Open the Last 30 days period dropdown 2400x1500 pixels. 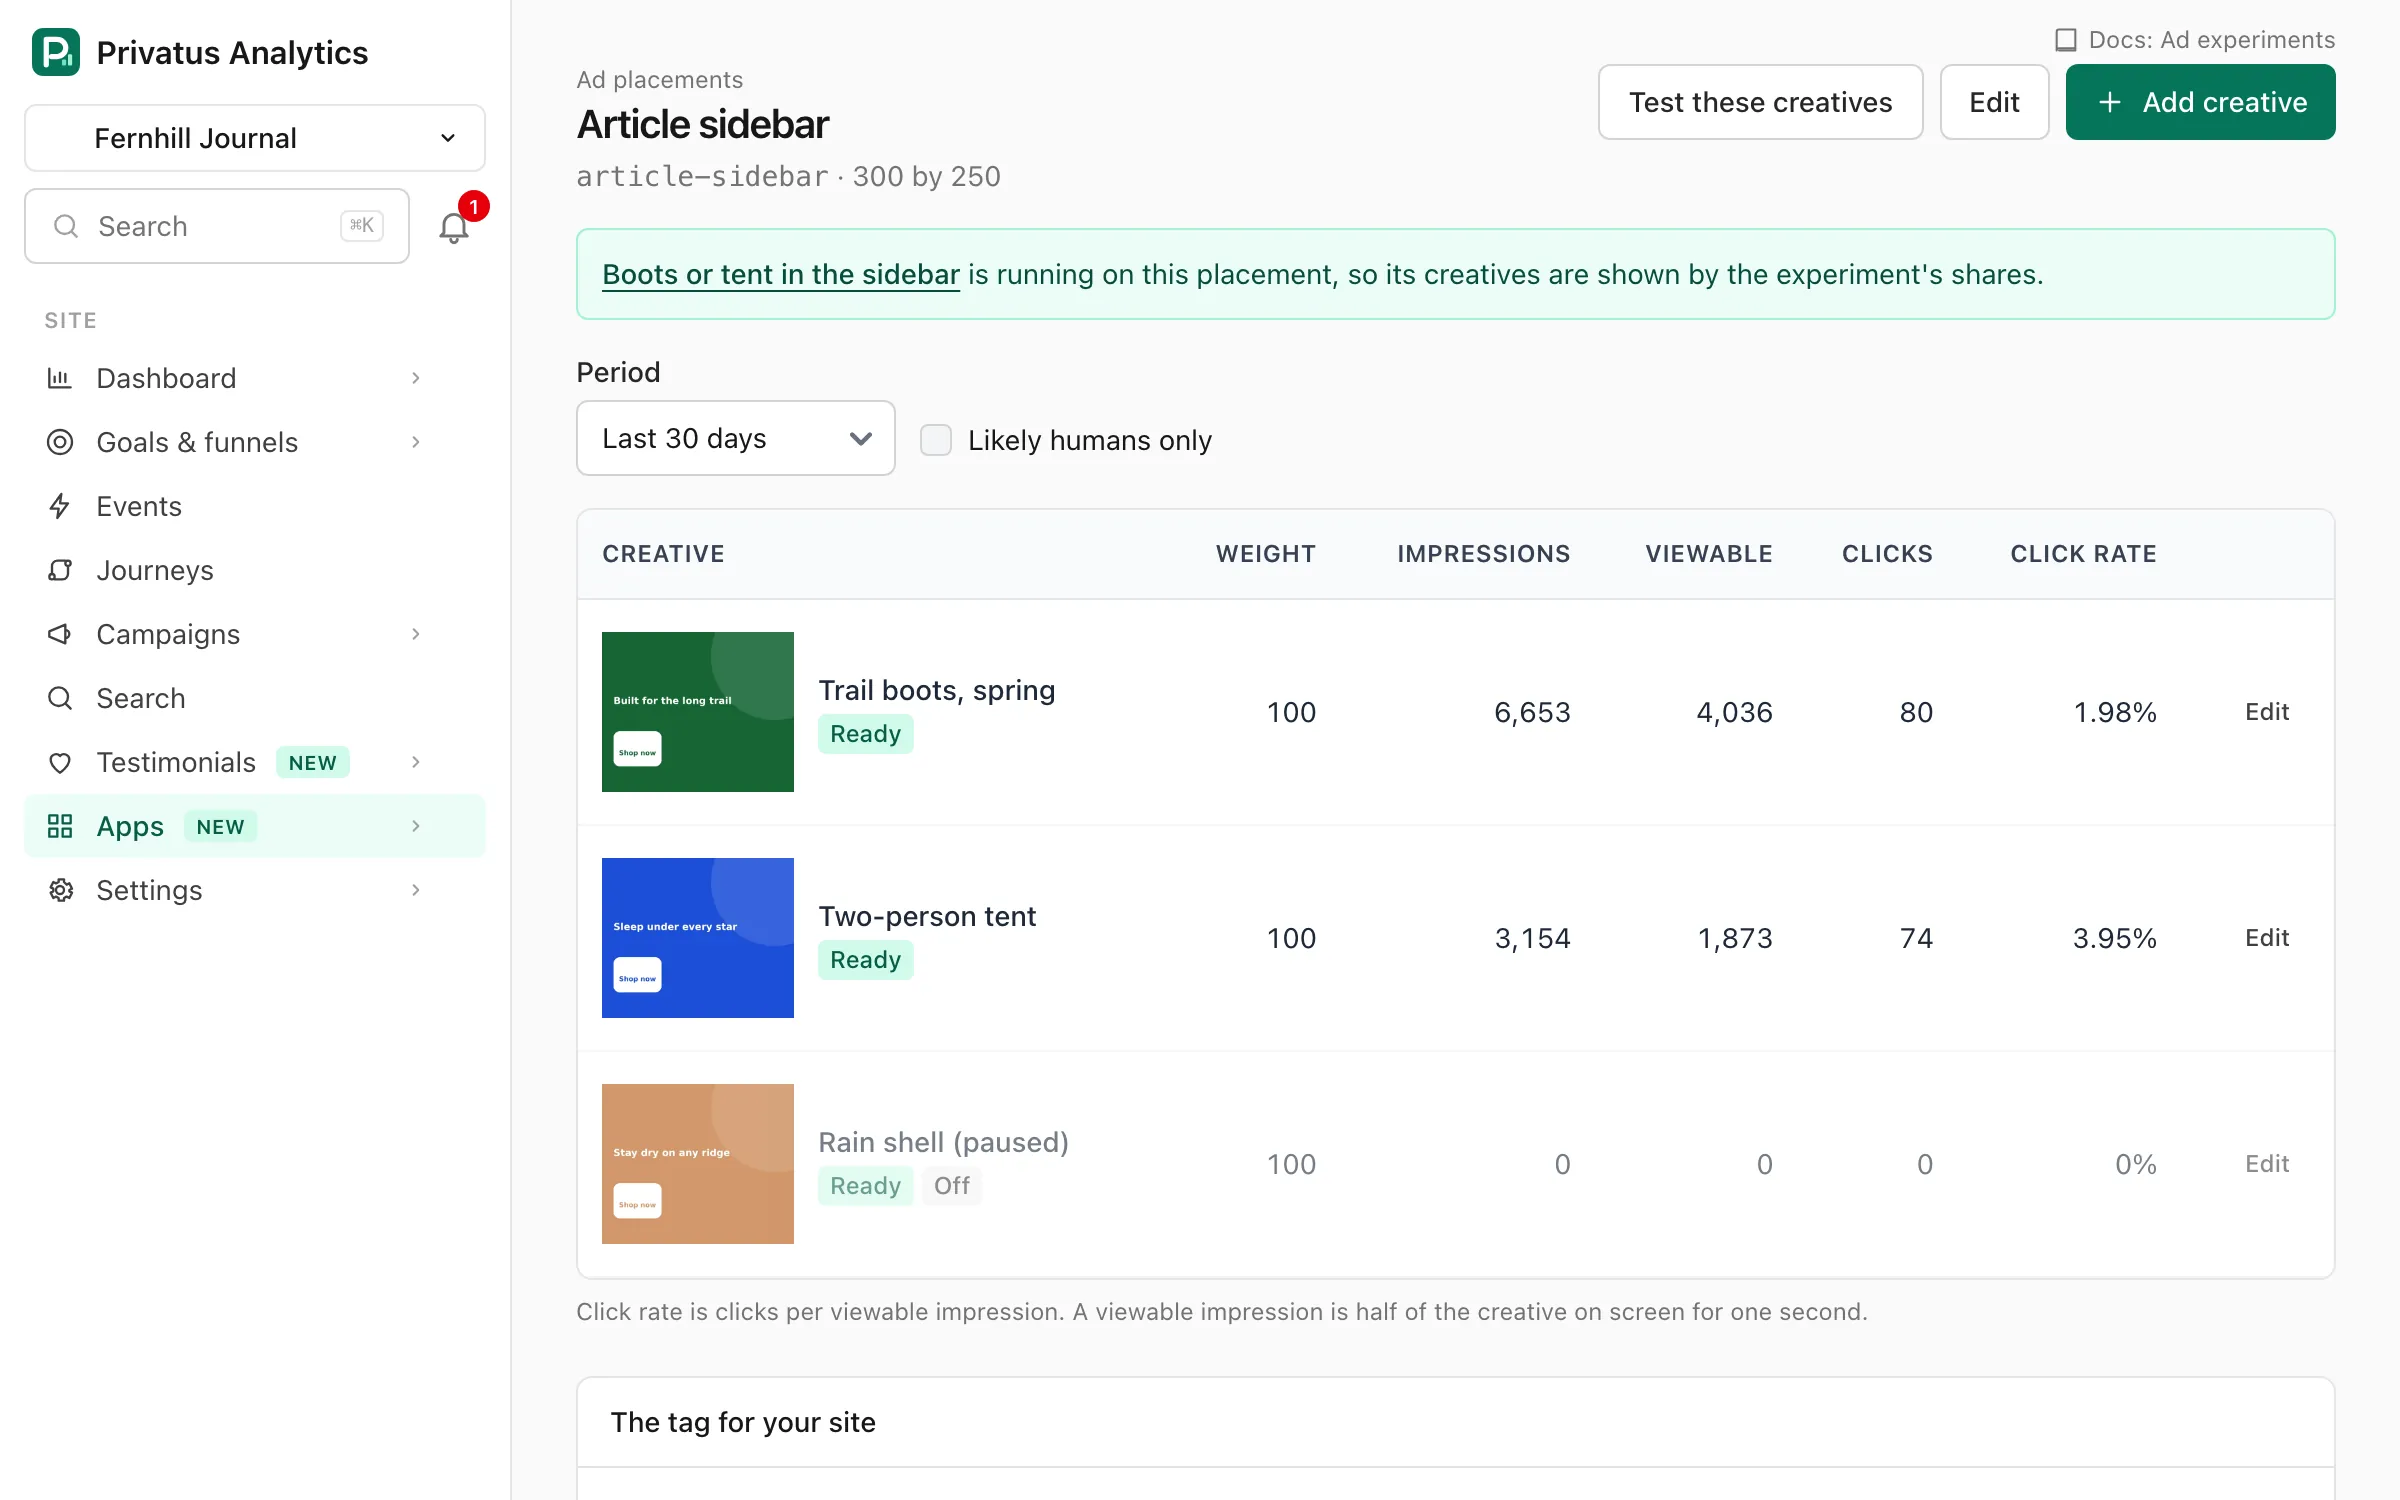(x=736, y=438)
